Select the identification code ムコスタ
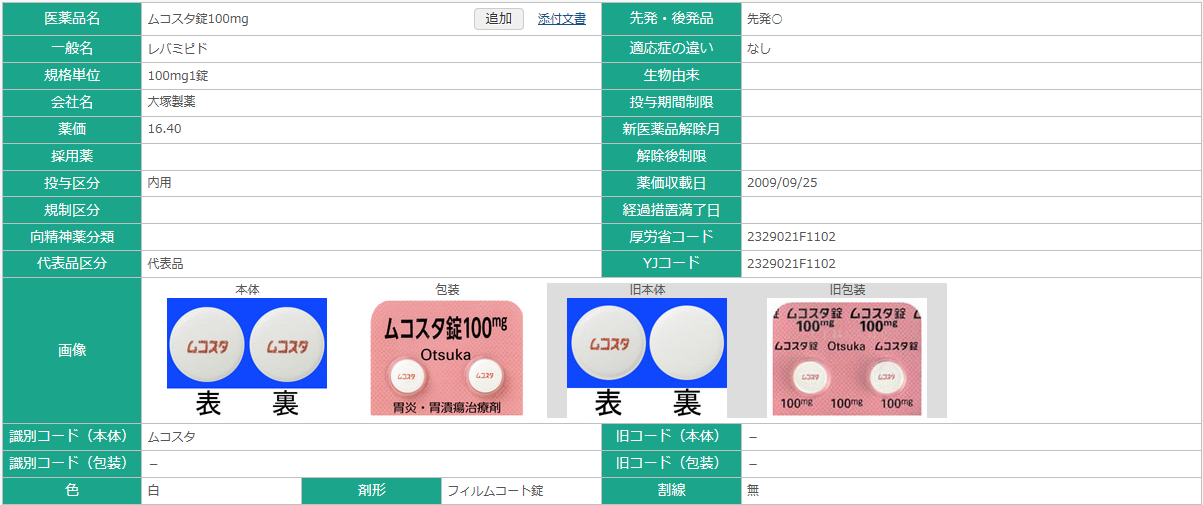1203x505 pixels. coord(172,437)
